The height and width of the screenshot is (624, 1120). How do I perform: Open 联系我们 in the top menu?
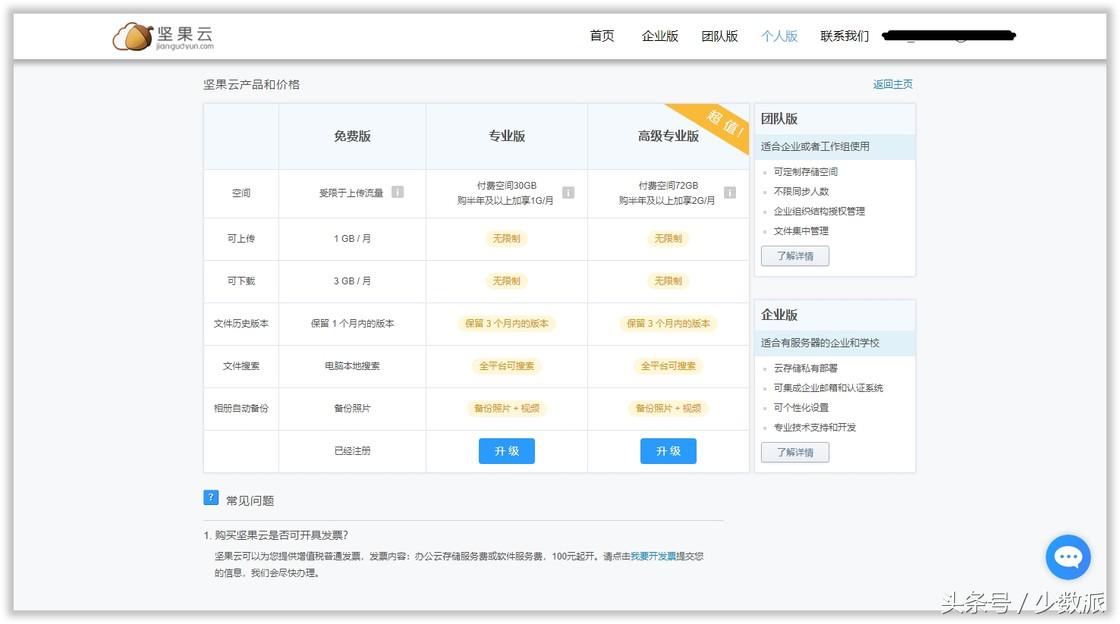[845, 36]
